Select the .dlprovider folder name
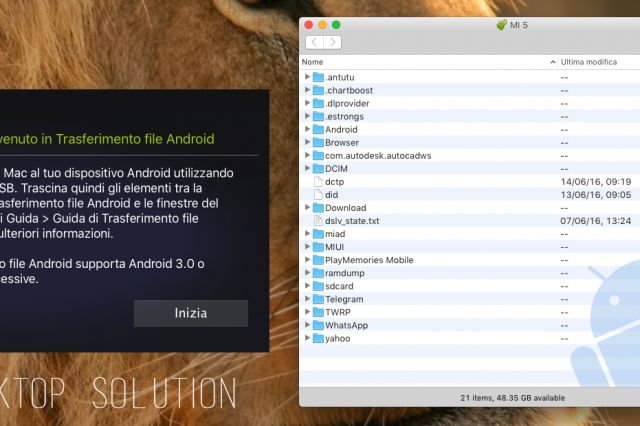 click(x=347, y=103)
